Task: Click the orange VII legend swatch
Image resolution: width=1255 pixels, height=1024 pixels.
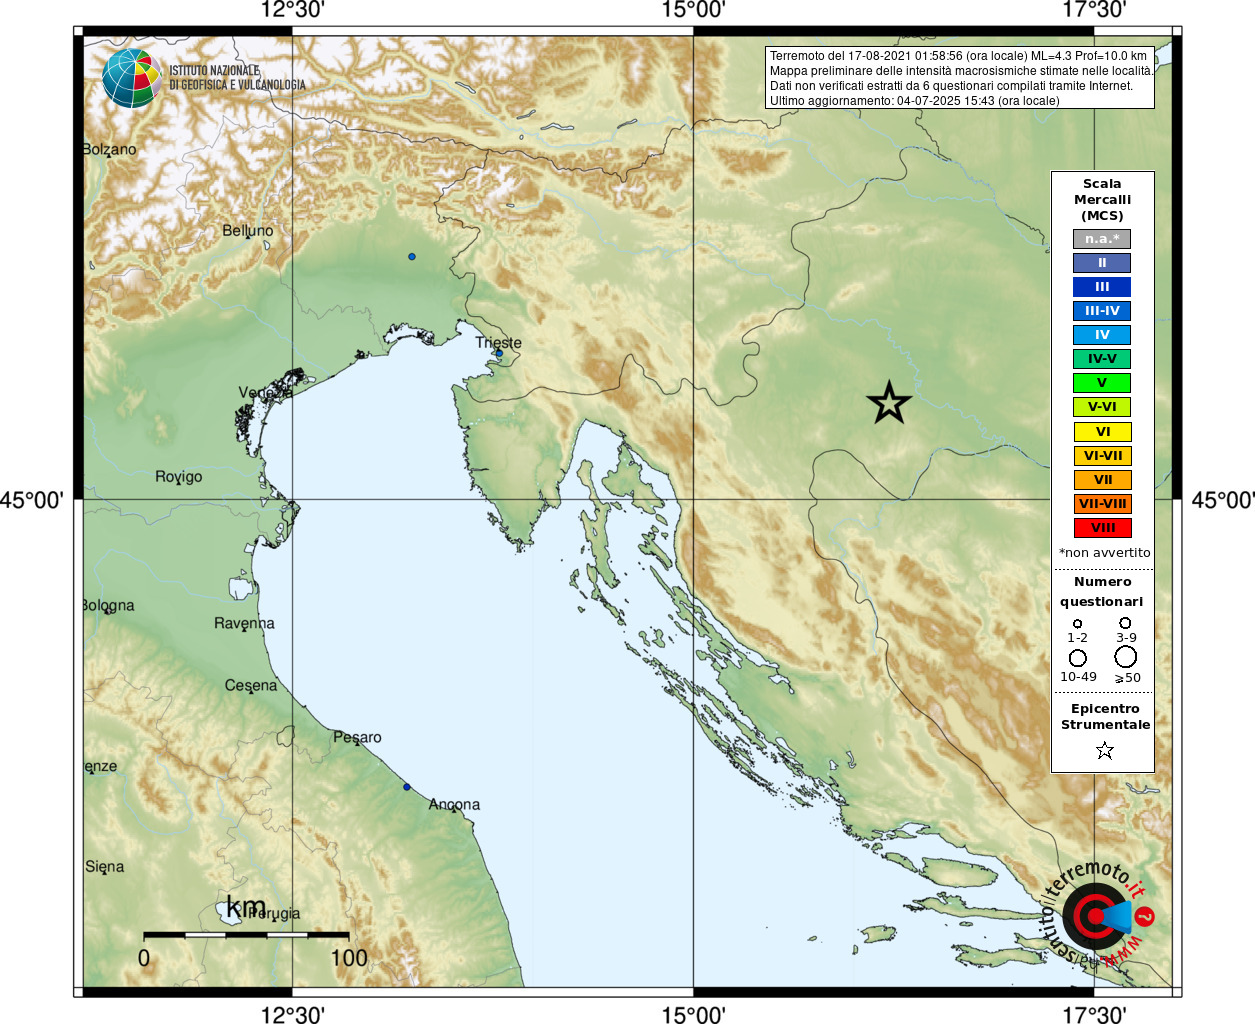Action: pyautogui.click(x=1102, y=480)
